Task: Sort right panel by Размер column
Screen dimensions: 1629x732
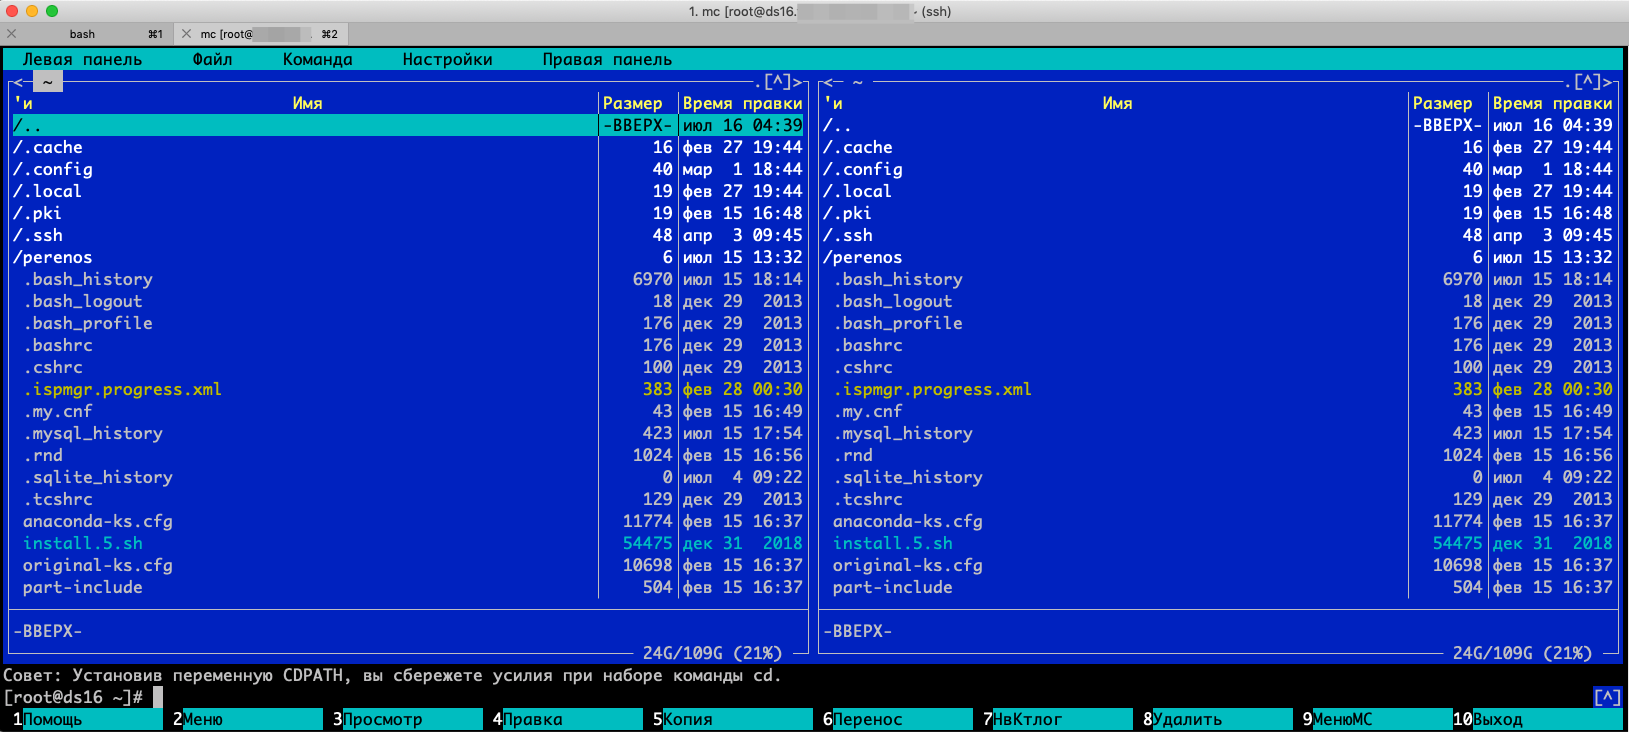Action: (x=1442, y=103)
